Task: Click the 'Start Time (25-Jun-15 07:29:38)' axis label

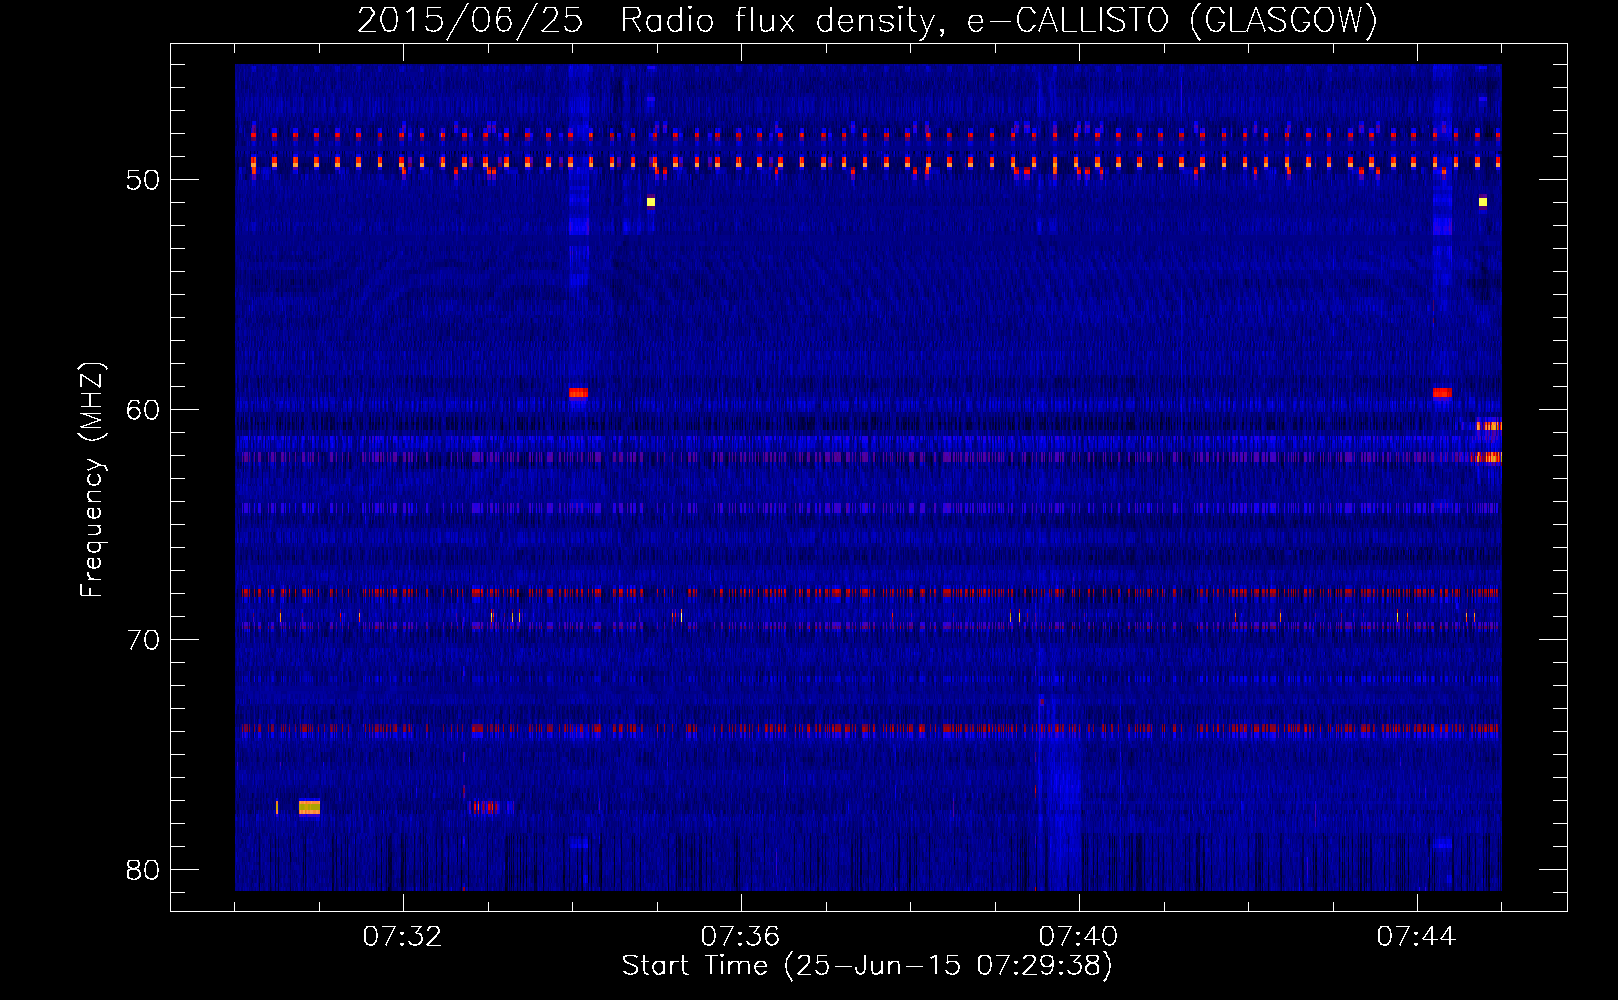Action: point(867,966)
